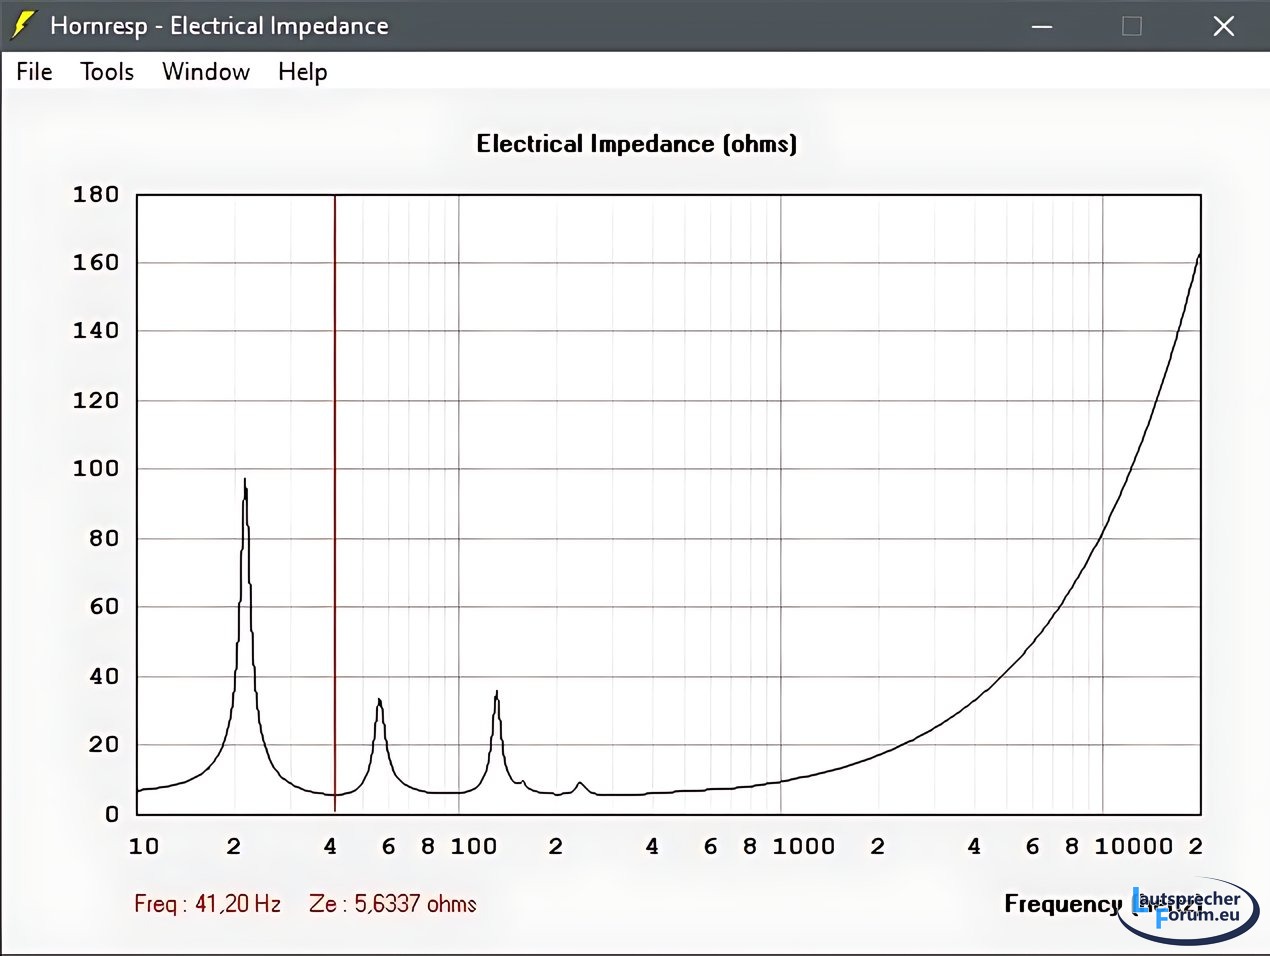Click the 1000 label on the frequency axis
Viewport: 1270px width, 956px height.
[x=803, y=847]
